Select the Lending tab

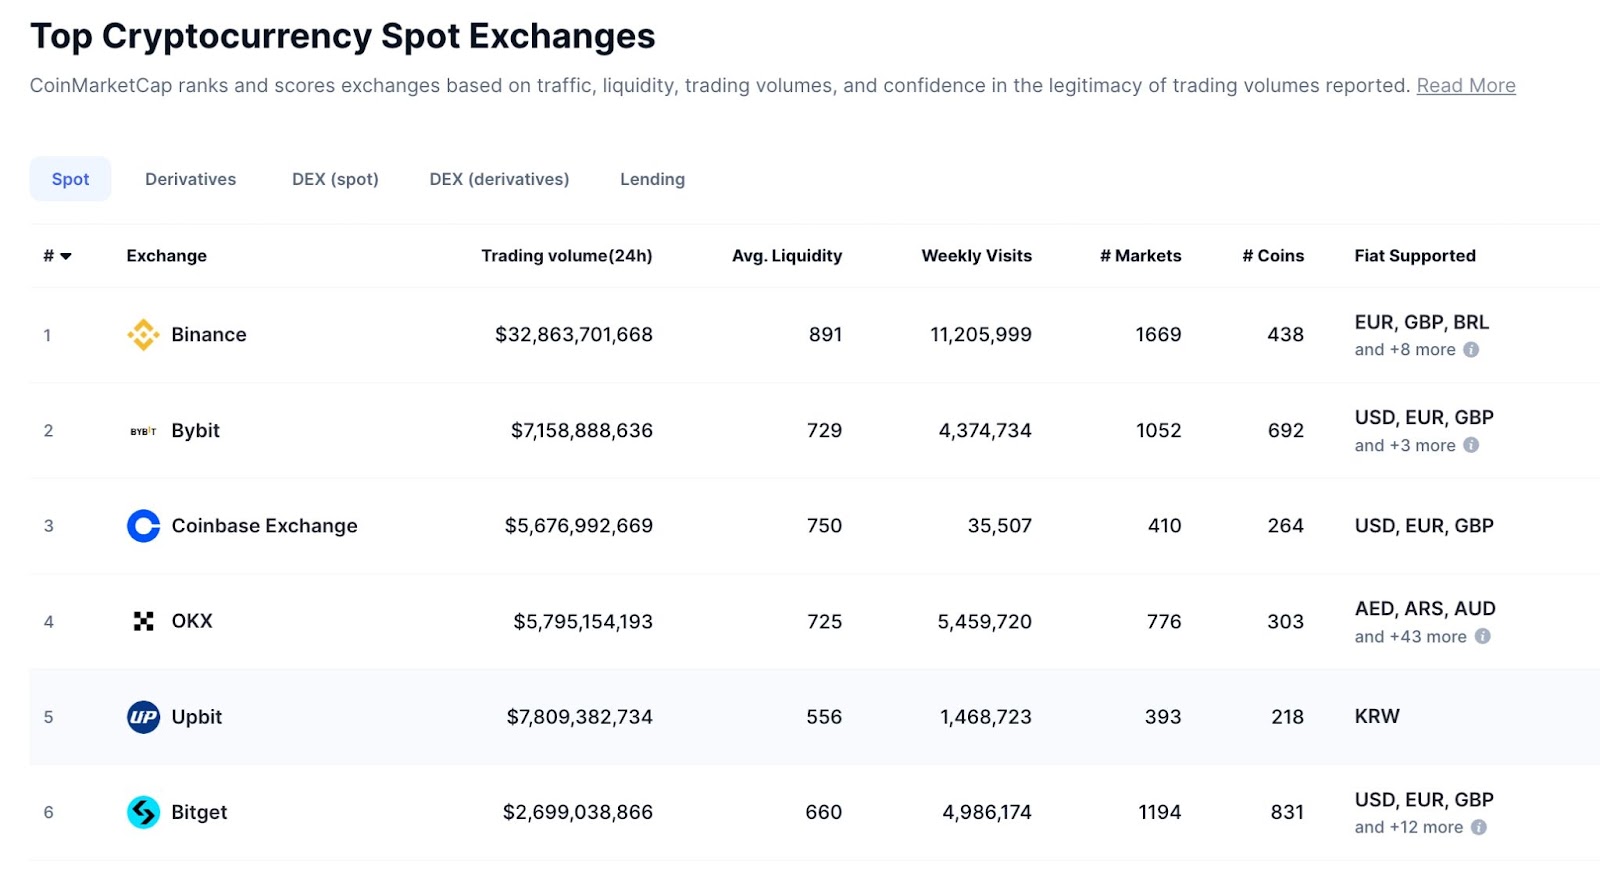[x=652, y=179]
